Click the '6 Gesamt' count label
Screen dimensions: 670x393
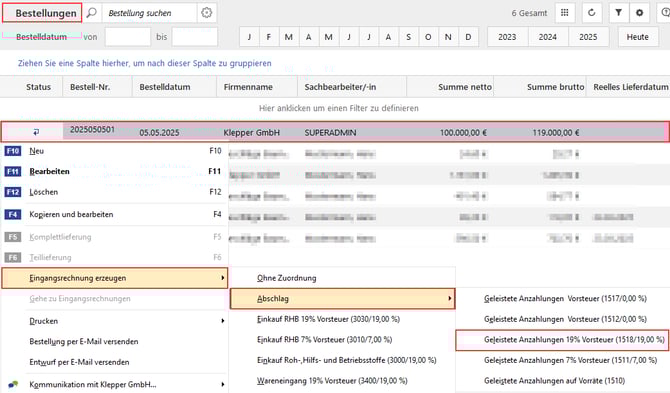tap(529, 13)
